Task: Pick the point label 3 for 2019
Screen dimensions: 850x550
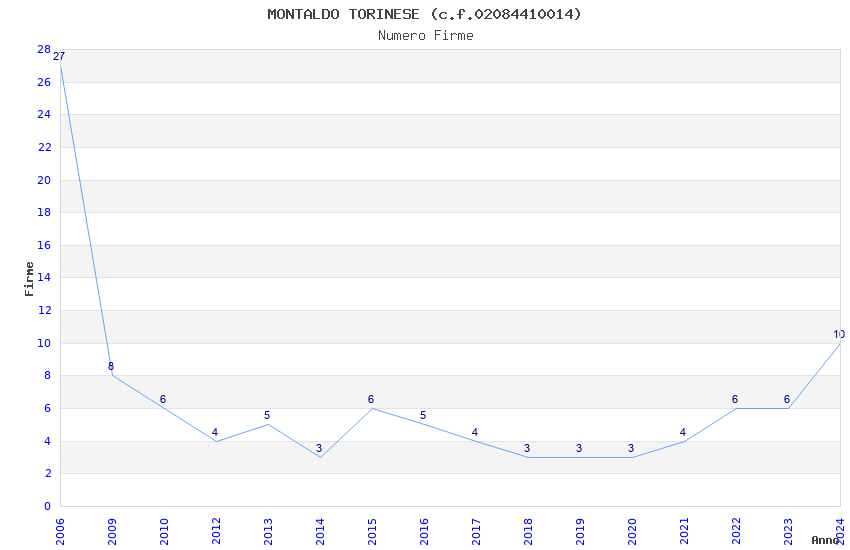Action: pyautogui.click(x=579, y=449)
